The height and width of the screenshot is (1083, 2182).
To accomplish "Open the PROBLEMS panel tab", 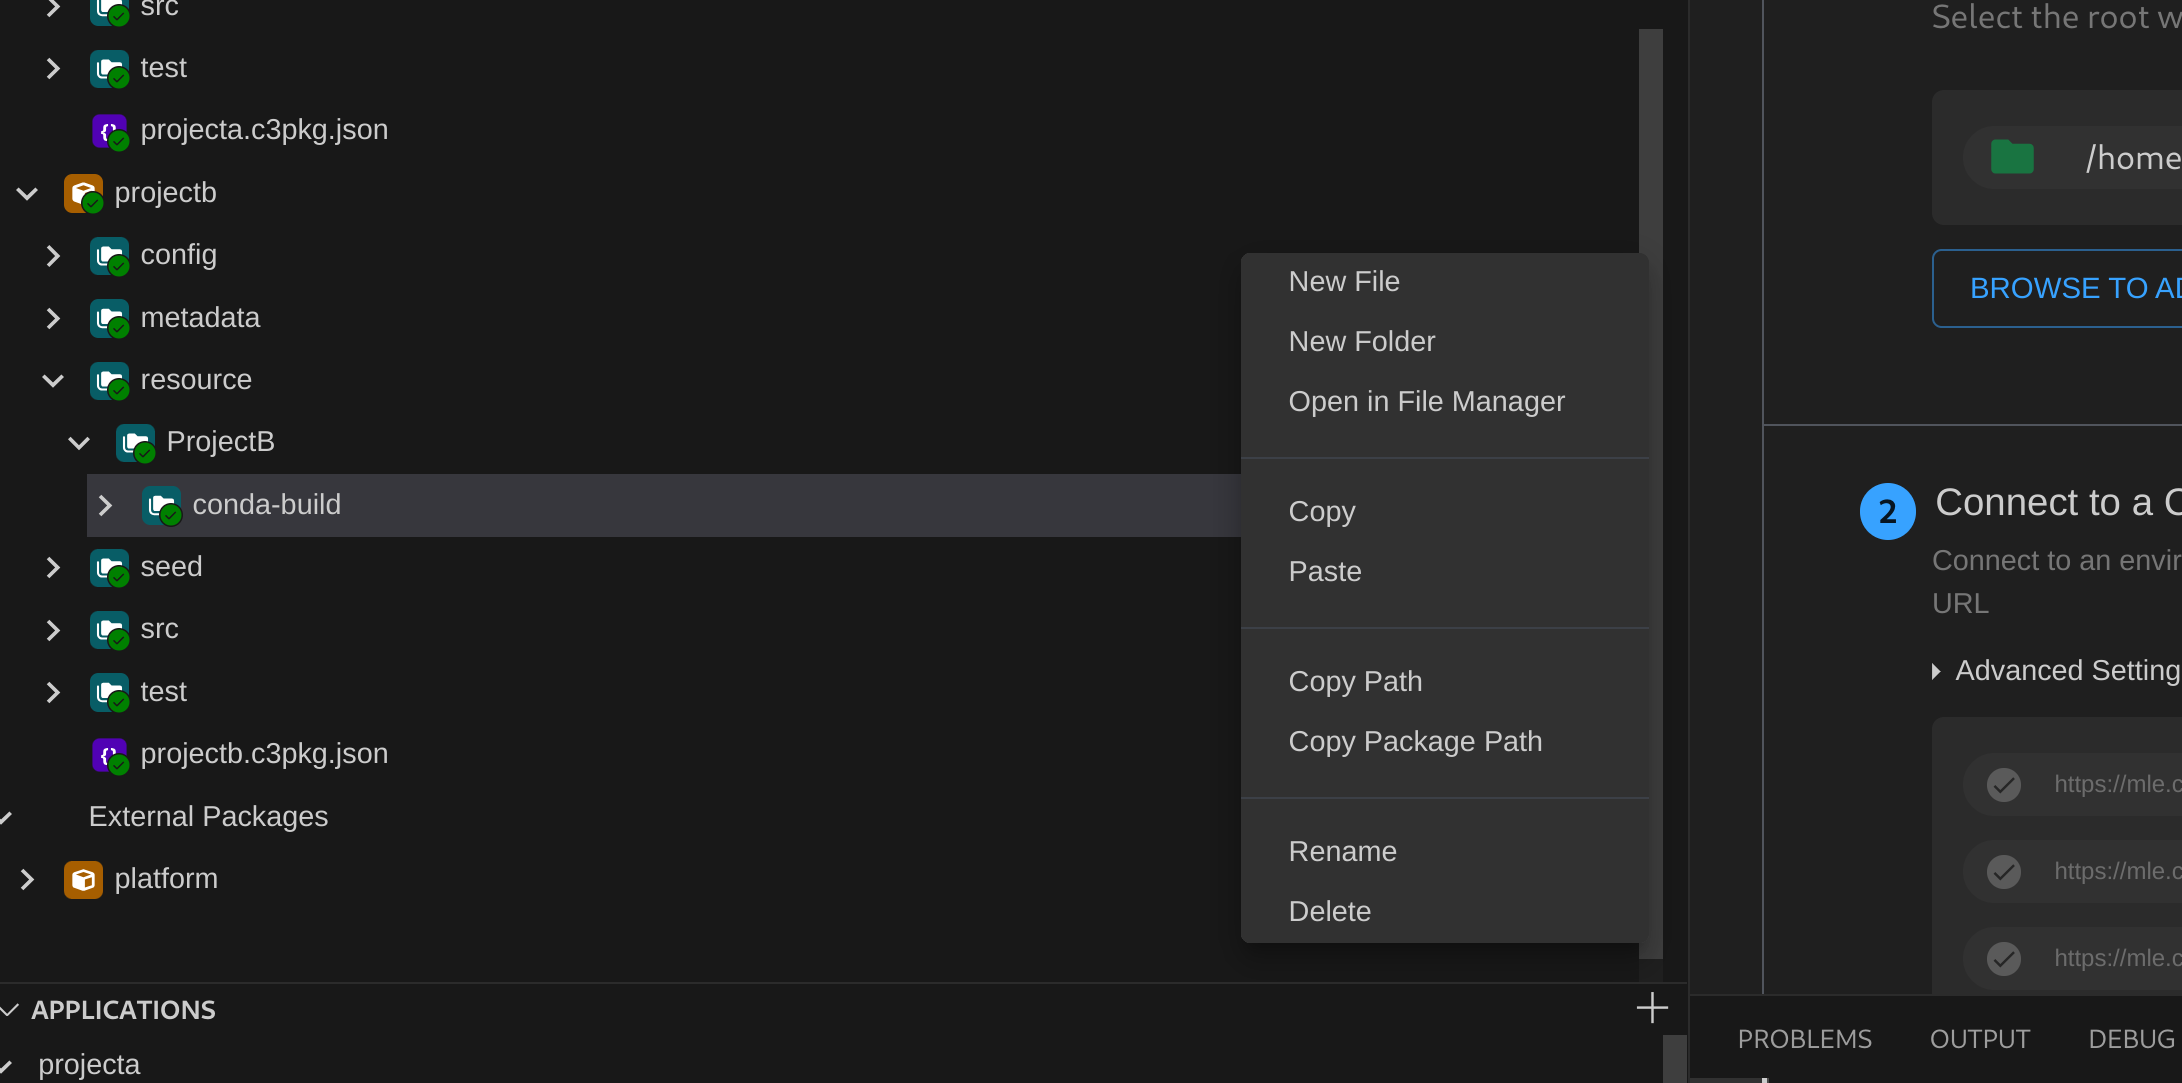I will point(1804,1039).
